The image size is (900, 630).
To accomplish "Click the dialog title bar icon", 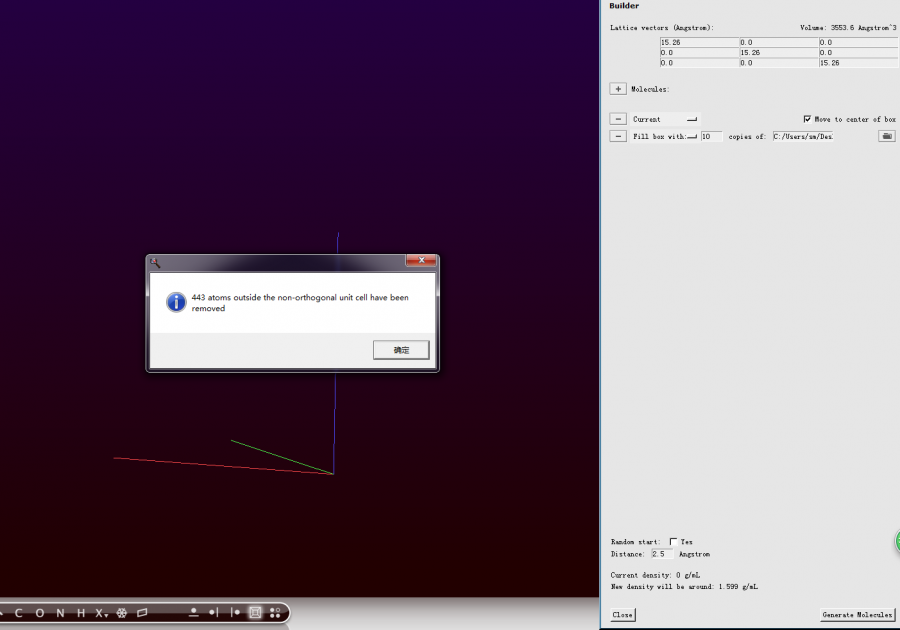I will (x=155, y=263).
